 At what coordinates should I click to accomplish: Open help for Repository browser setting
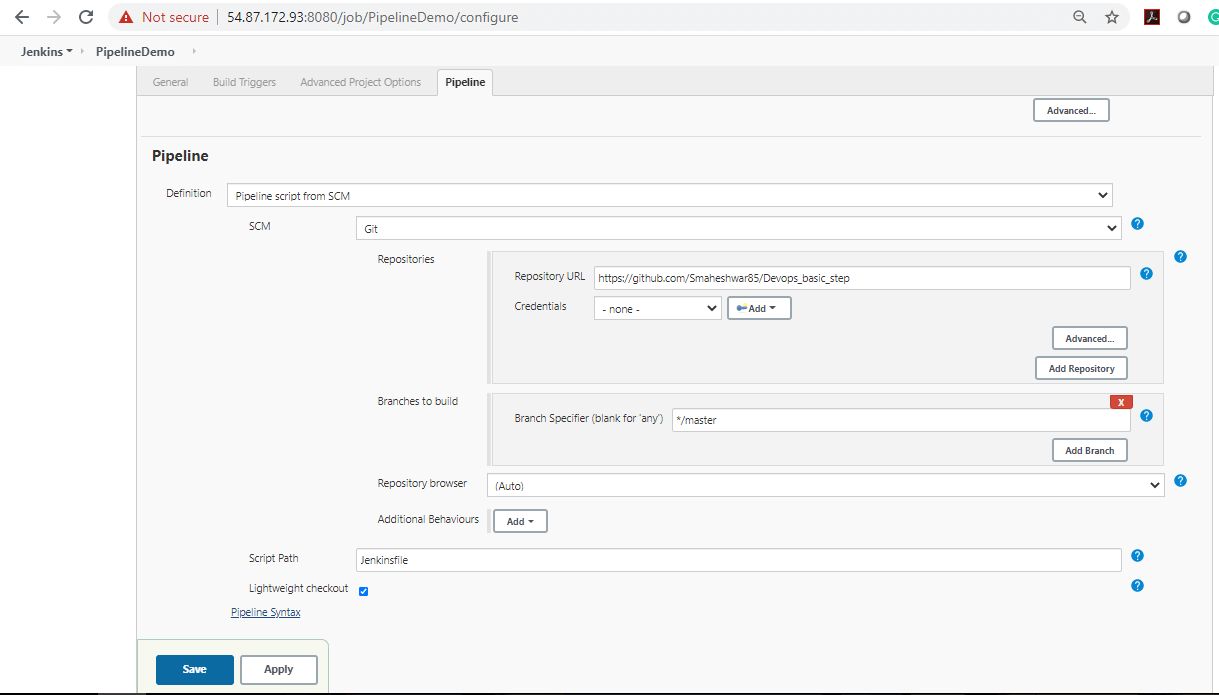click(x=1180, y=481)
